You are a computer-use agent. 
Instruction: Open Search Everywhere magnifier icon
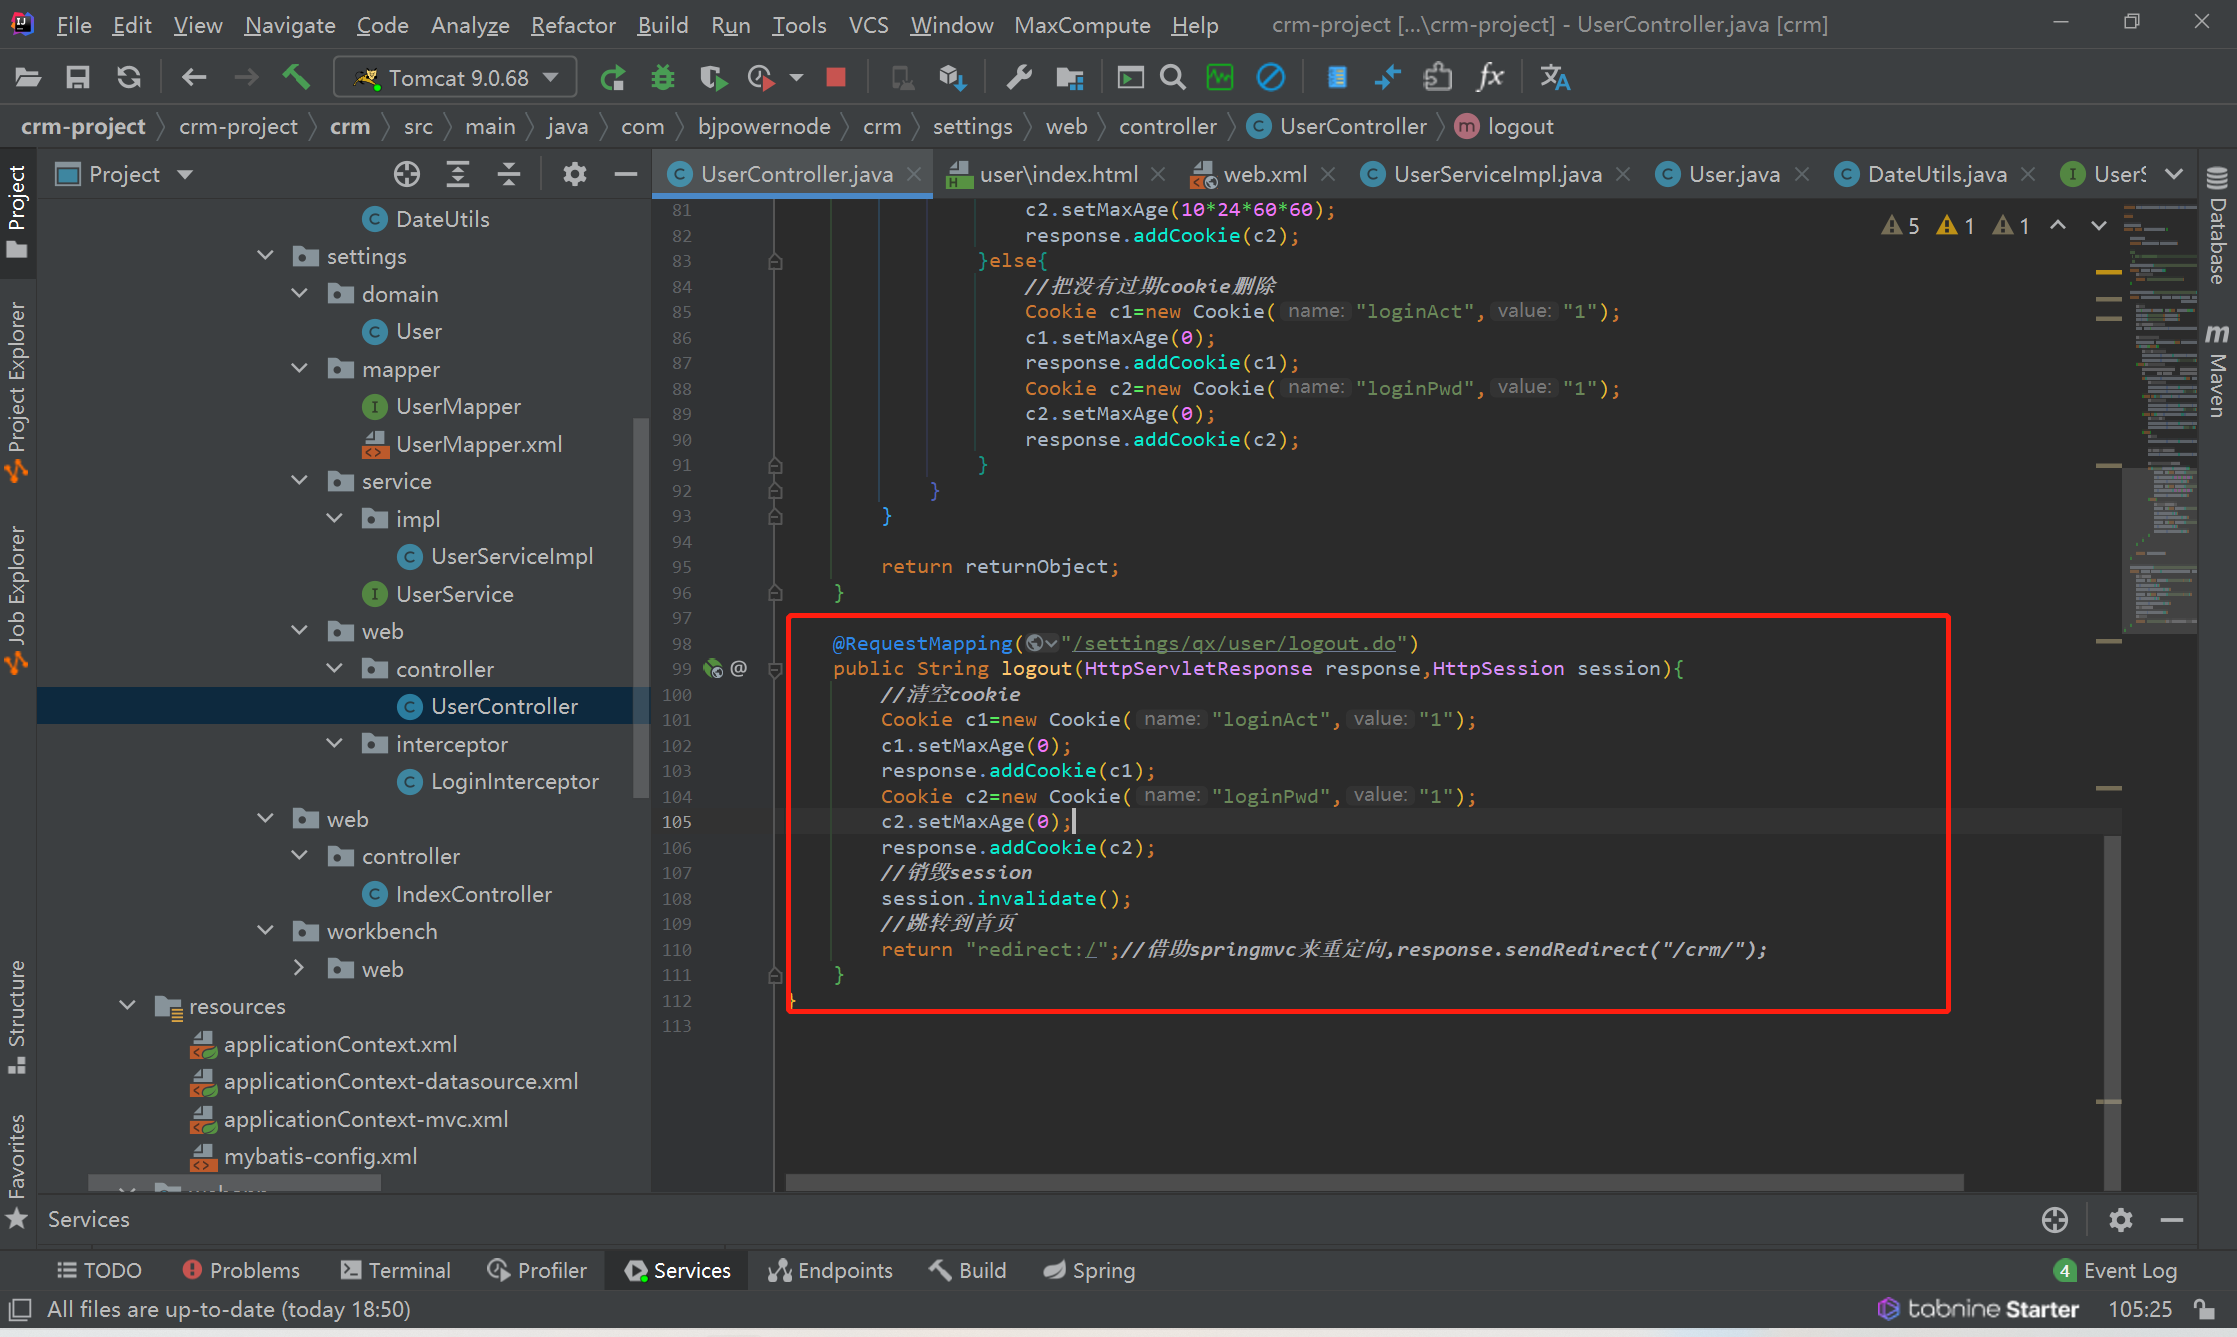pos(1173,77)
